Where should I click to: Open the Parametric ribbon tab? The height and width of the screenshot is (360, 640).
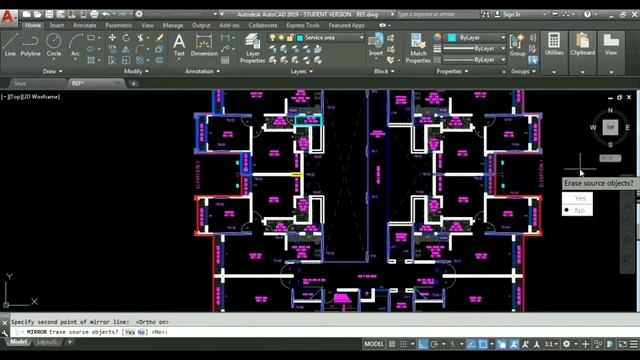click(x=118, y=25)
